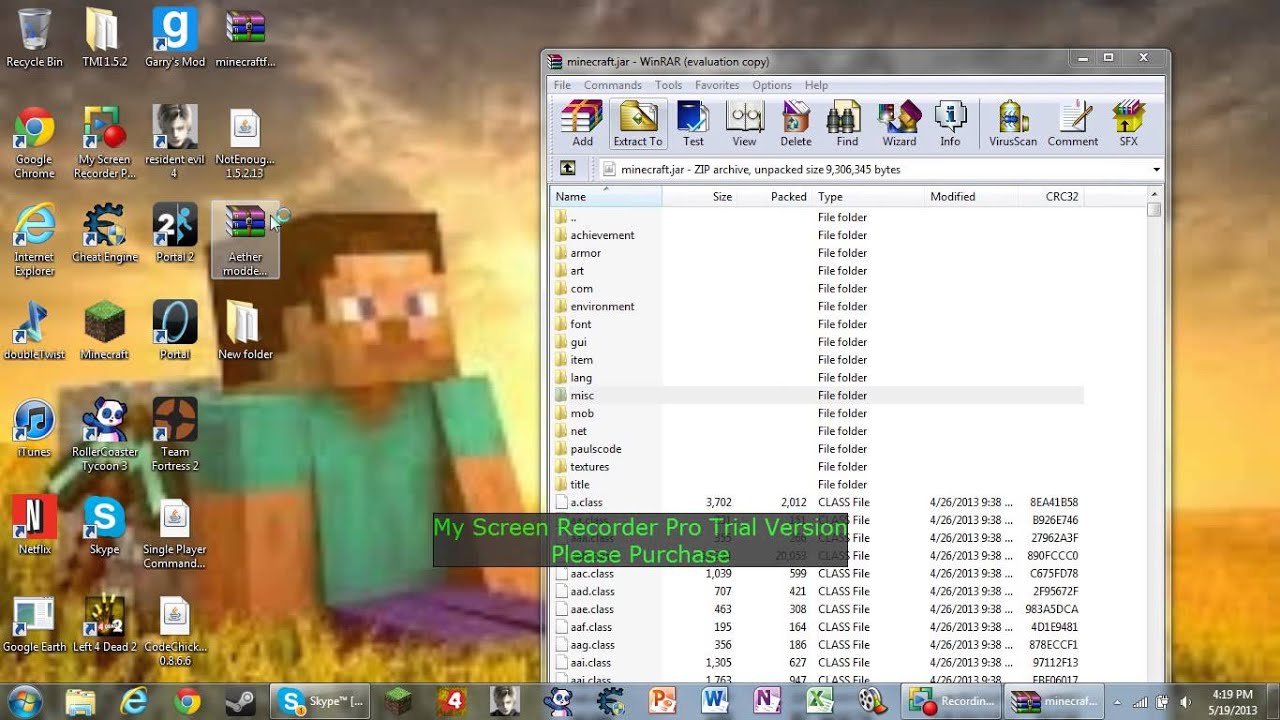Click the SFX toolbar icon

coord(1128,124)
